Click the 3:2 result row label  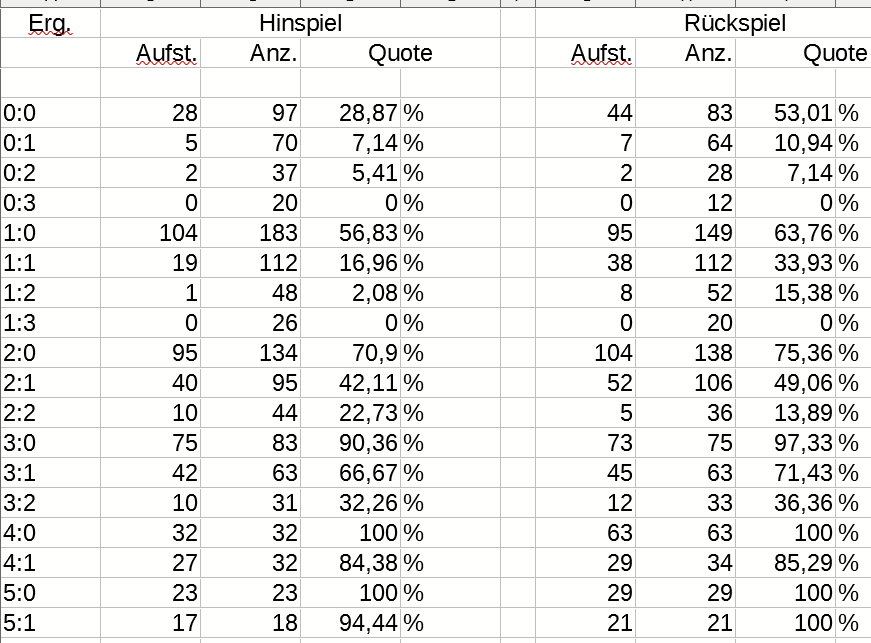50,503
